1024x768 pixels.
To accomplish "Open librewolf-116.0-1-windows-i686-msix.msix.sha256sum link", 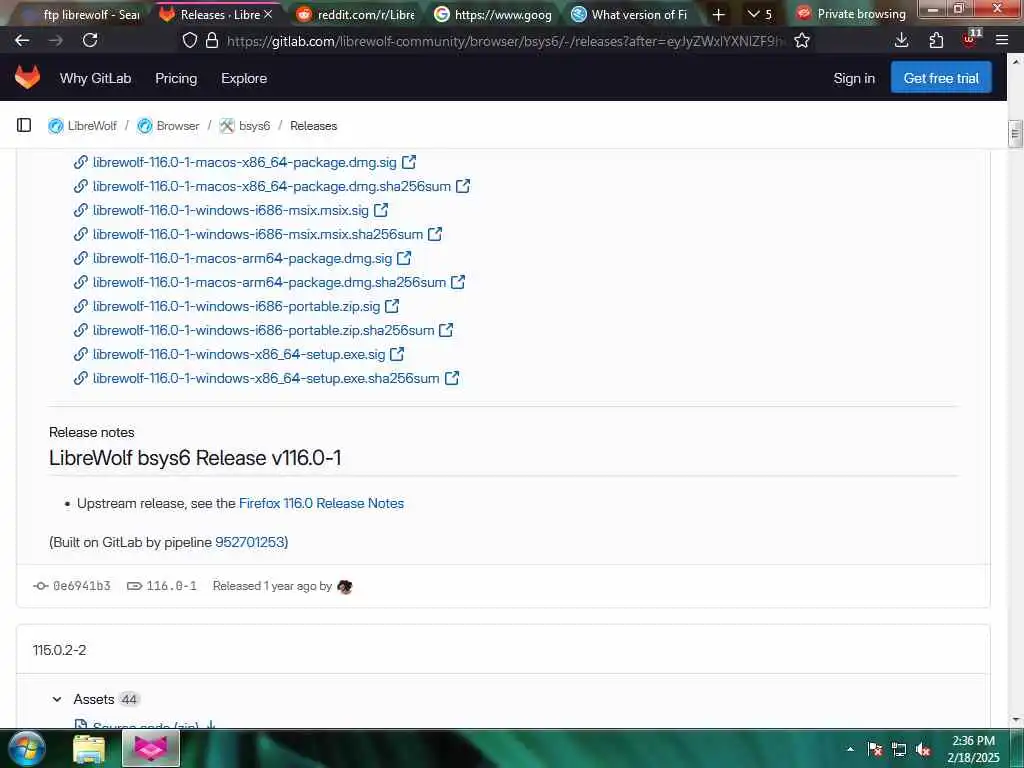I will point(258,234).
